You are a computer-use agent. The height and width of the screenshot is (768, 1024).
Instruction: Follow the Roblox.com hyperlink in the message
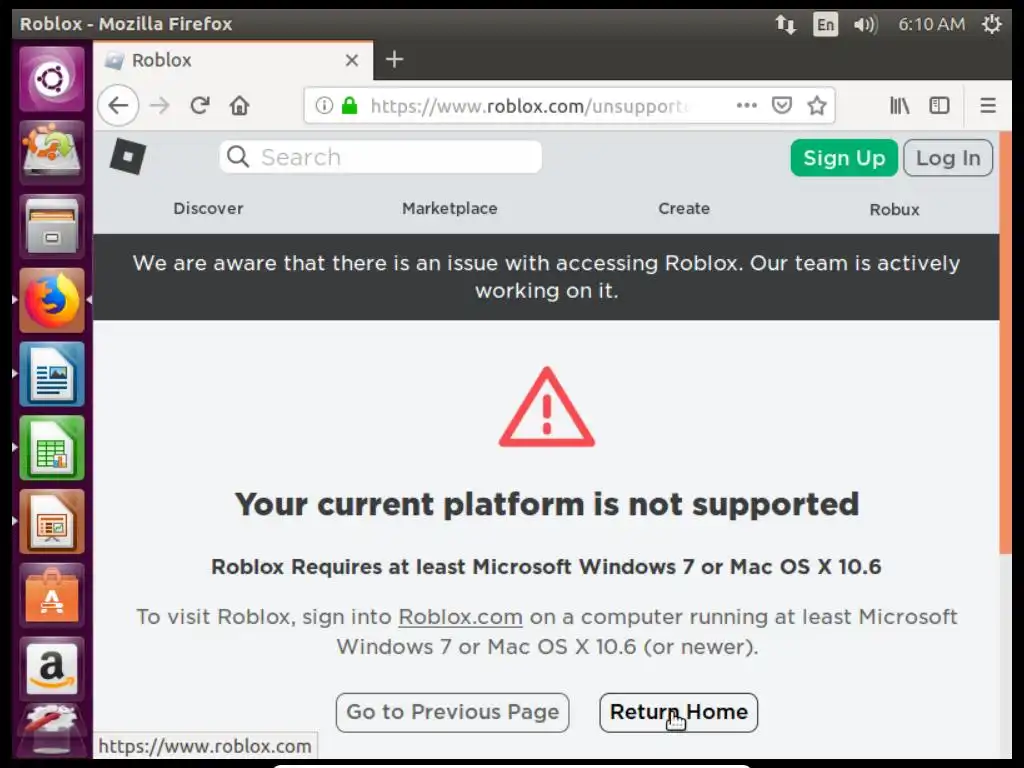coord(460,617)
